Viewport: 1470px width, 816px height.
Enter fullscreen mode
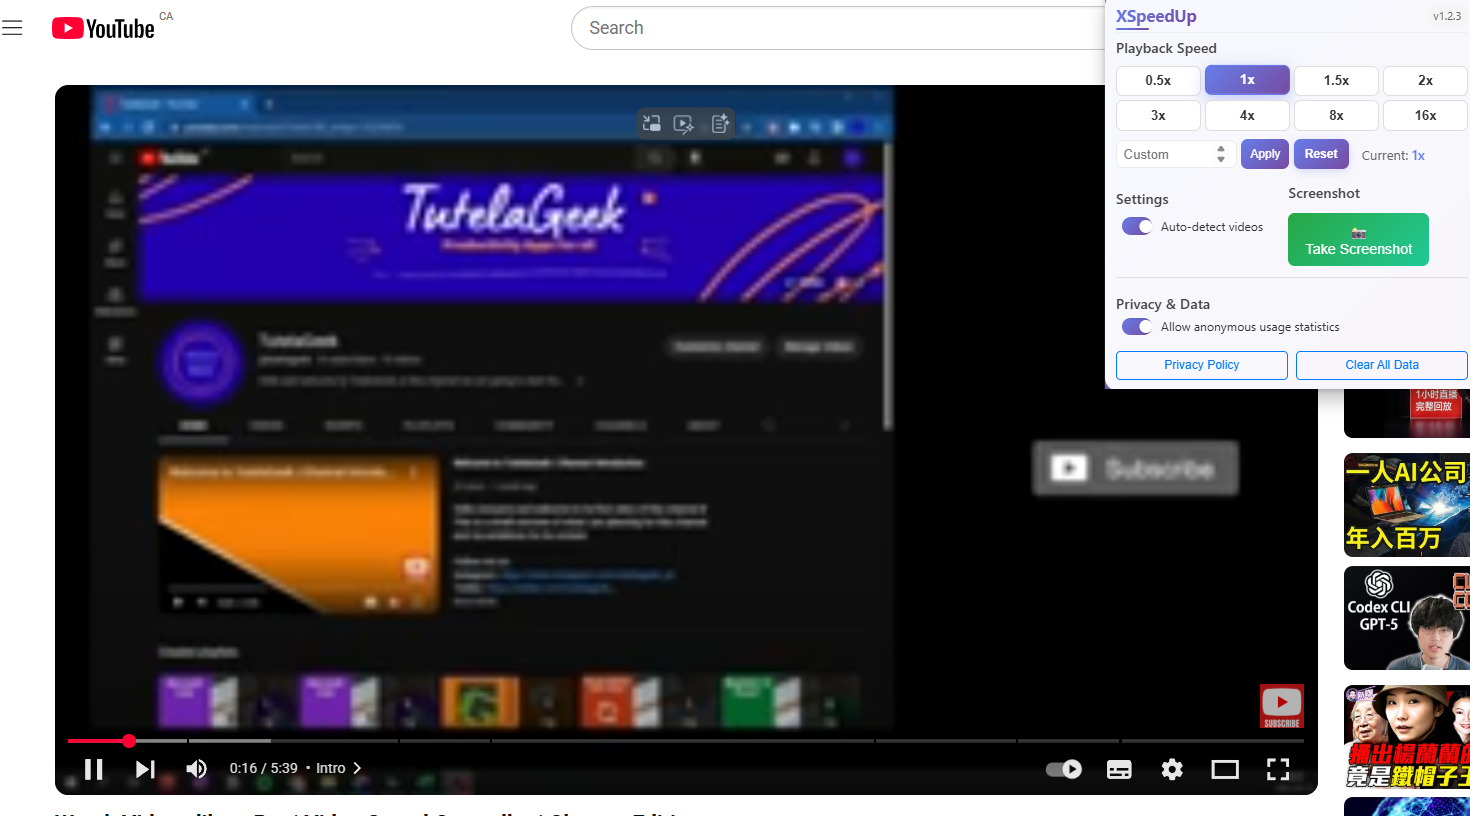pyautogui.click(x=1278, y=769)
